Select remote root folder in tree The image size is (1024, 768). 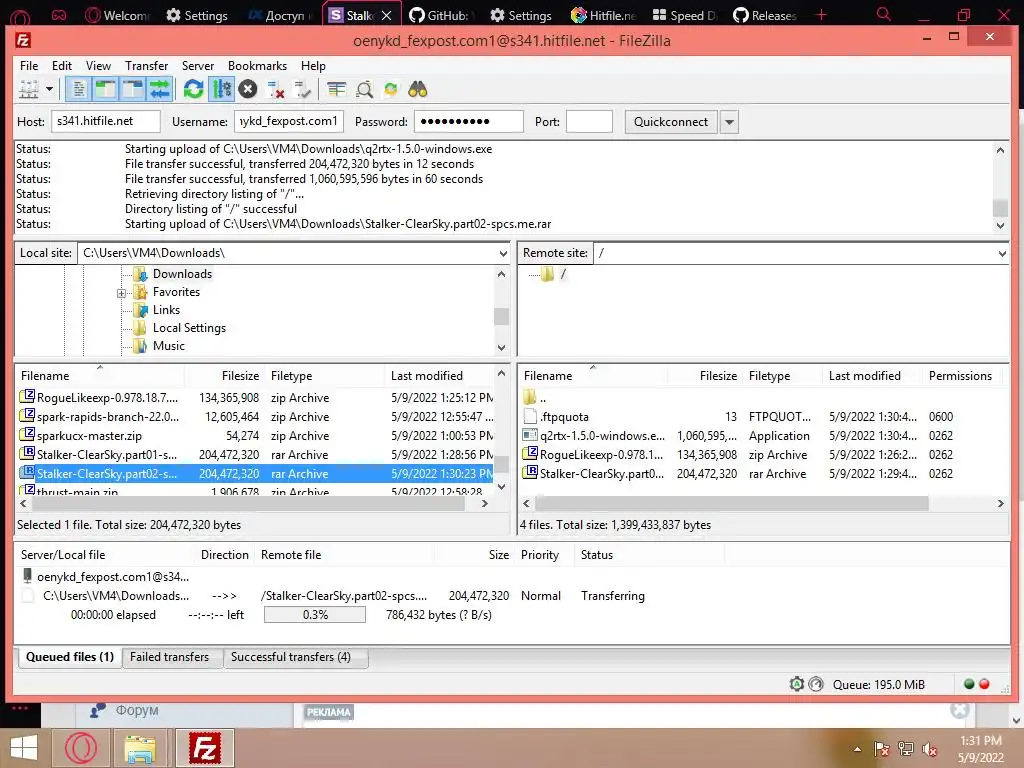coord(562,274)
